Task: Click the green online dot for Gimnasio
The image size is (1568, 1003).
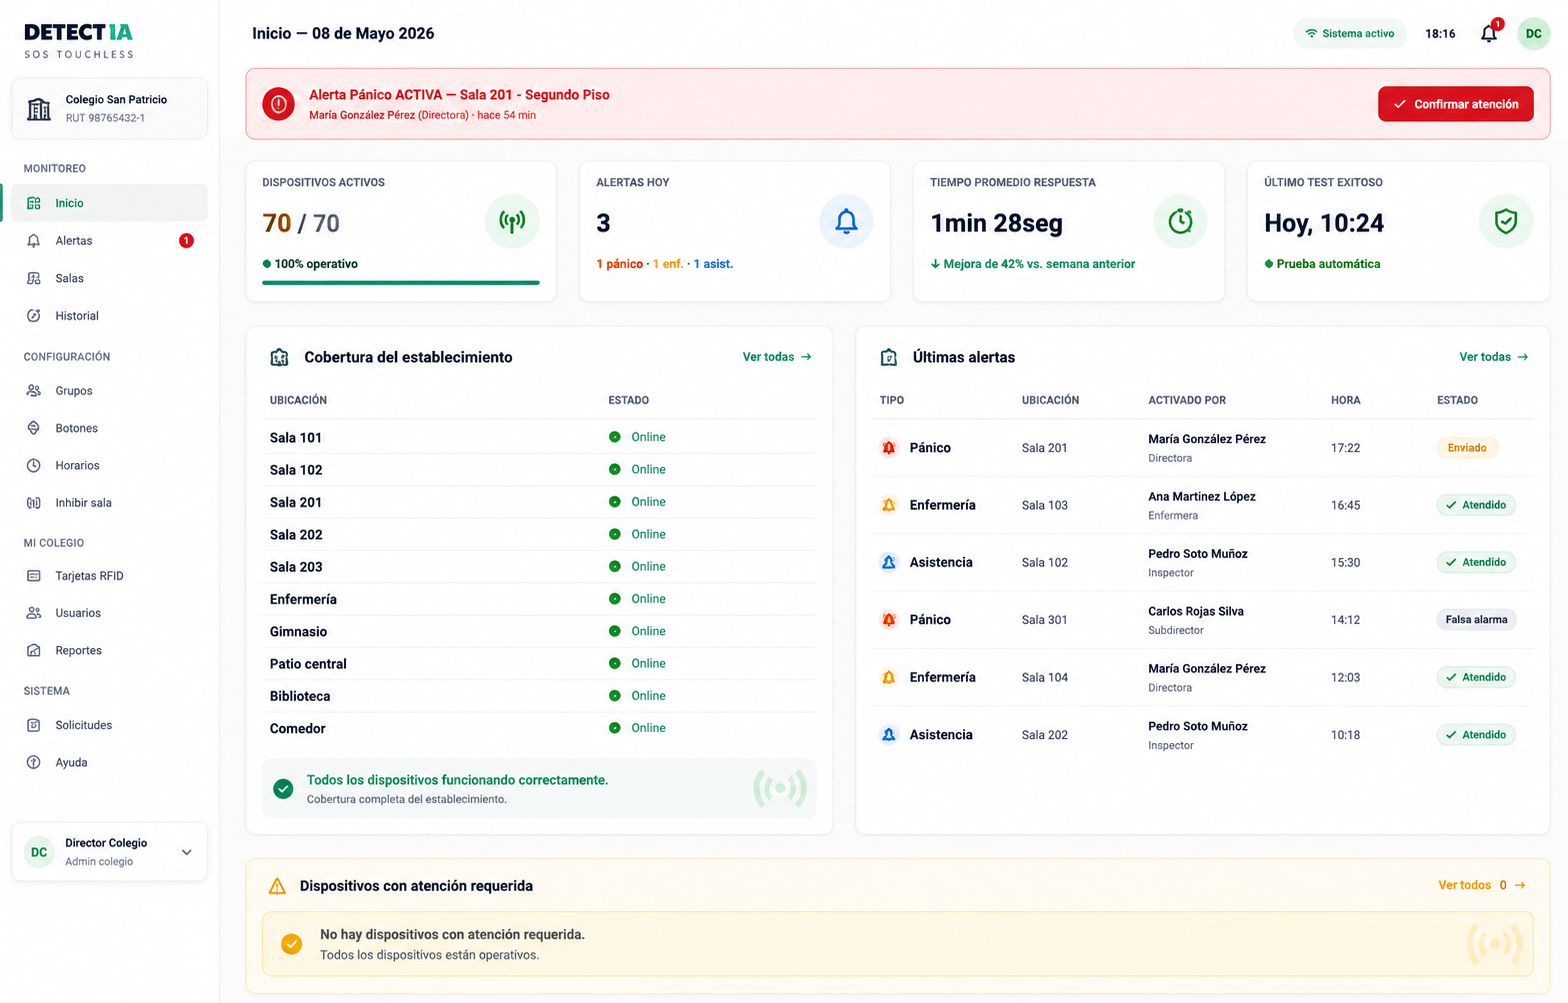Action: [614, 631]
